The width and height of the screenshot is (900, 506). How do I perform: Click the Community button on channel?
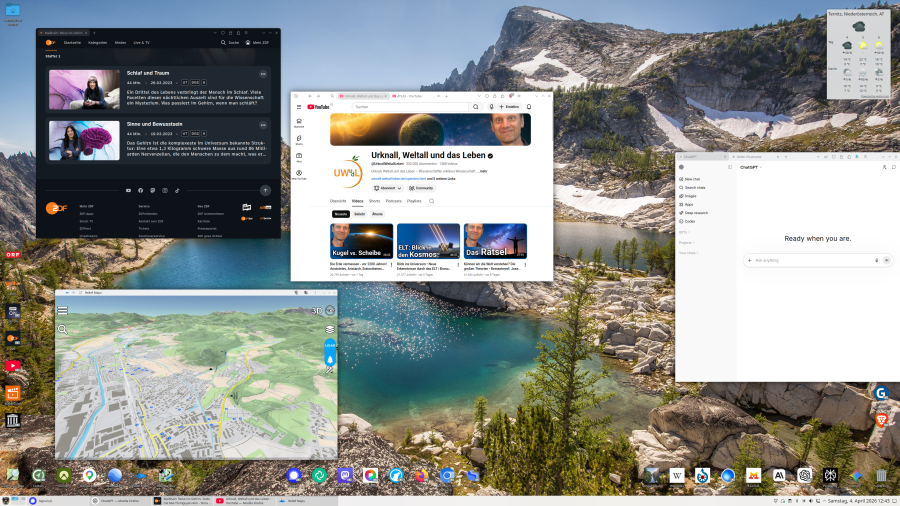[421, 187]
